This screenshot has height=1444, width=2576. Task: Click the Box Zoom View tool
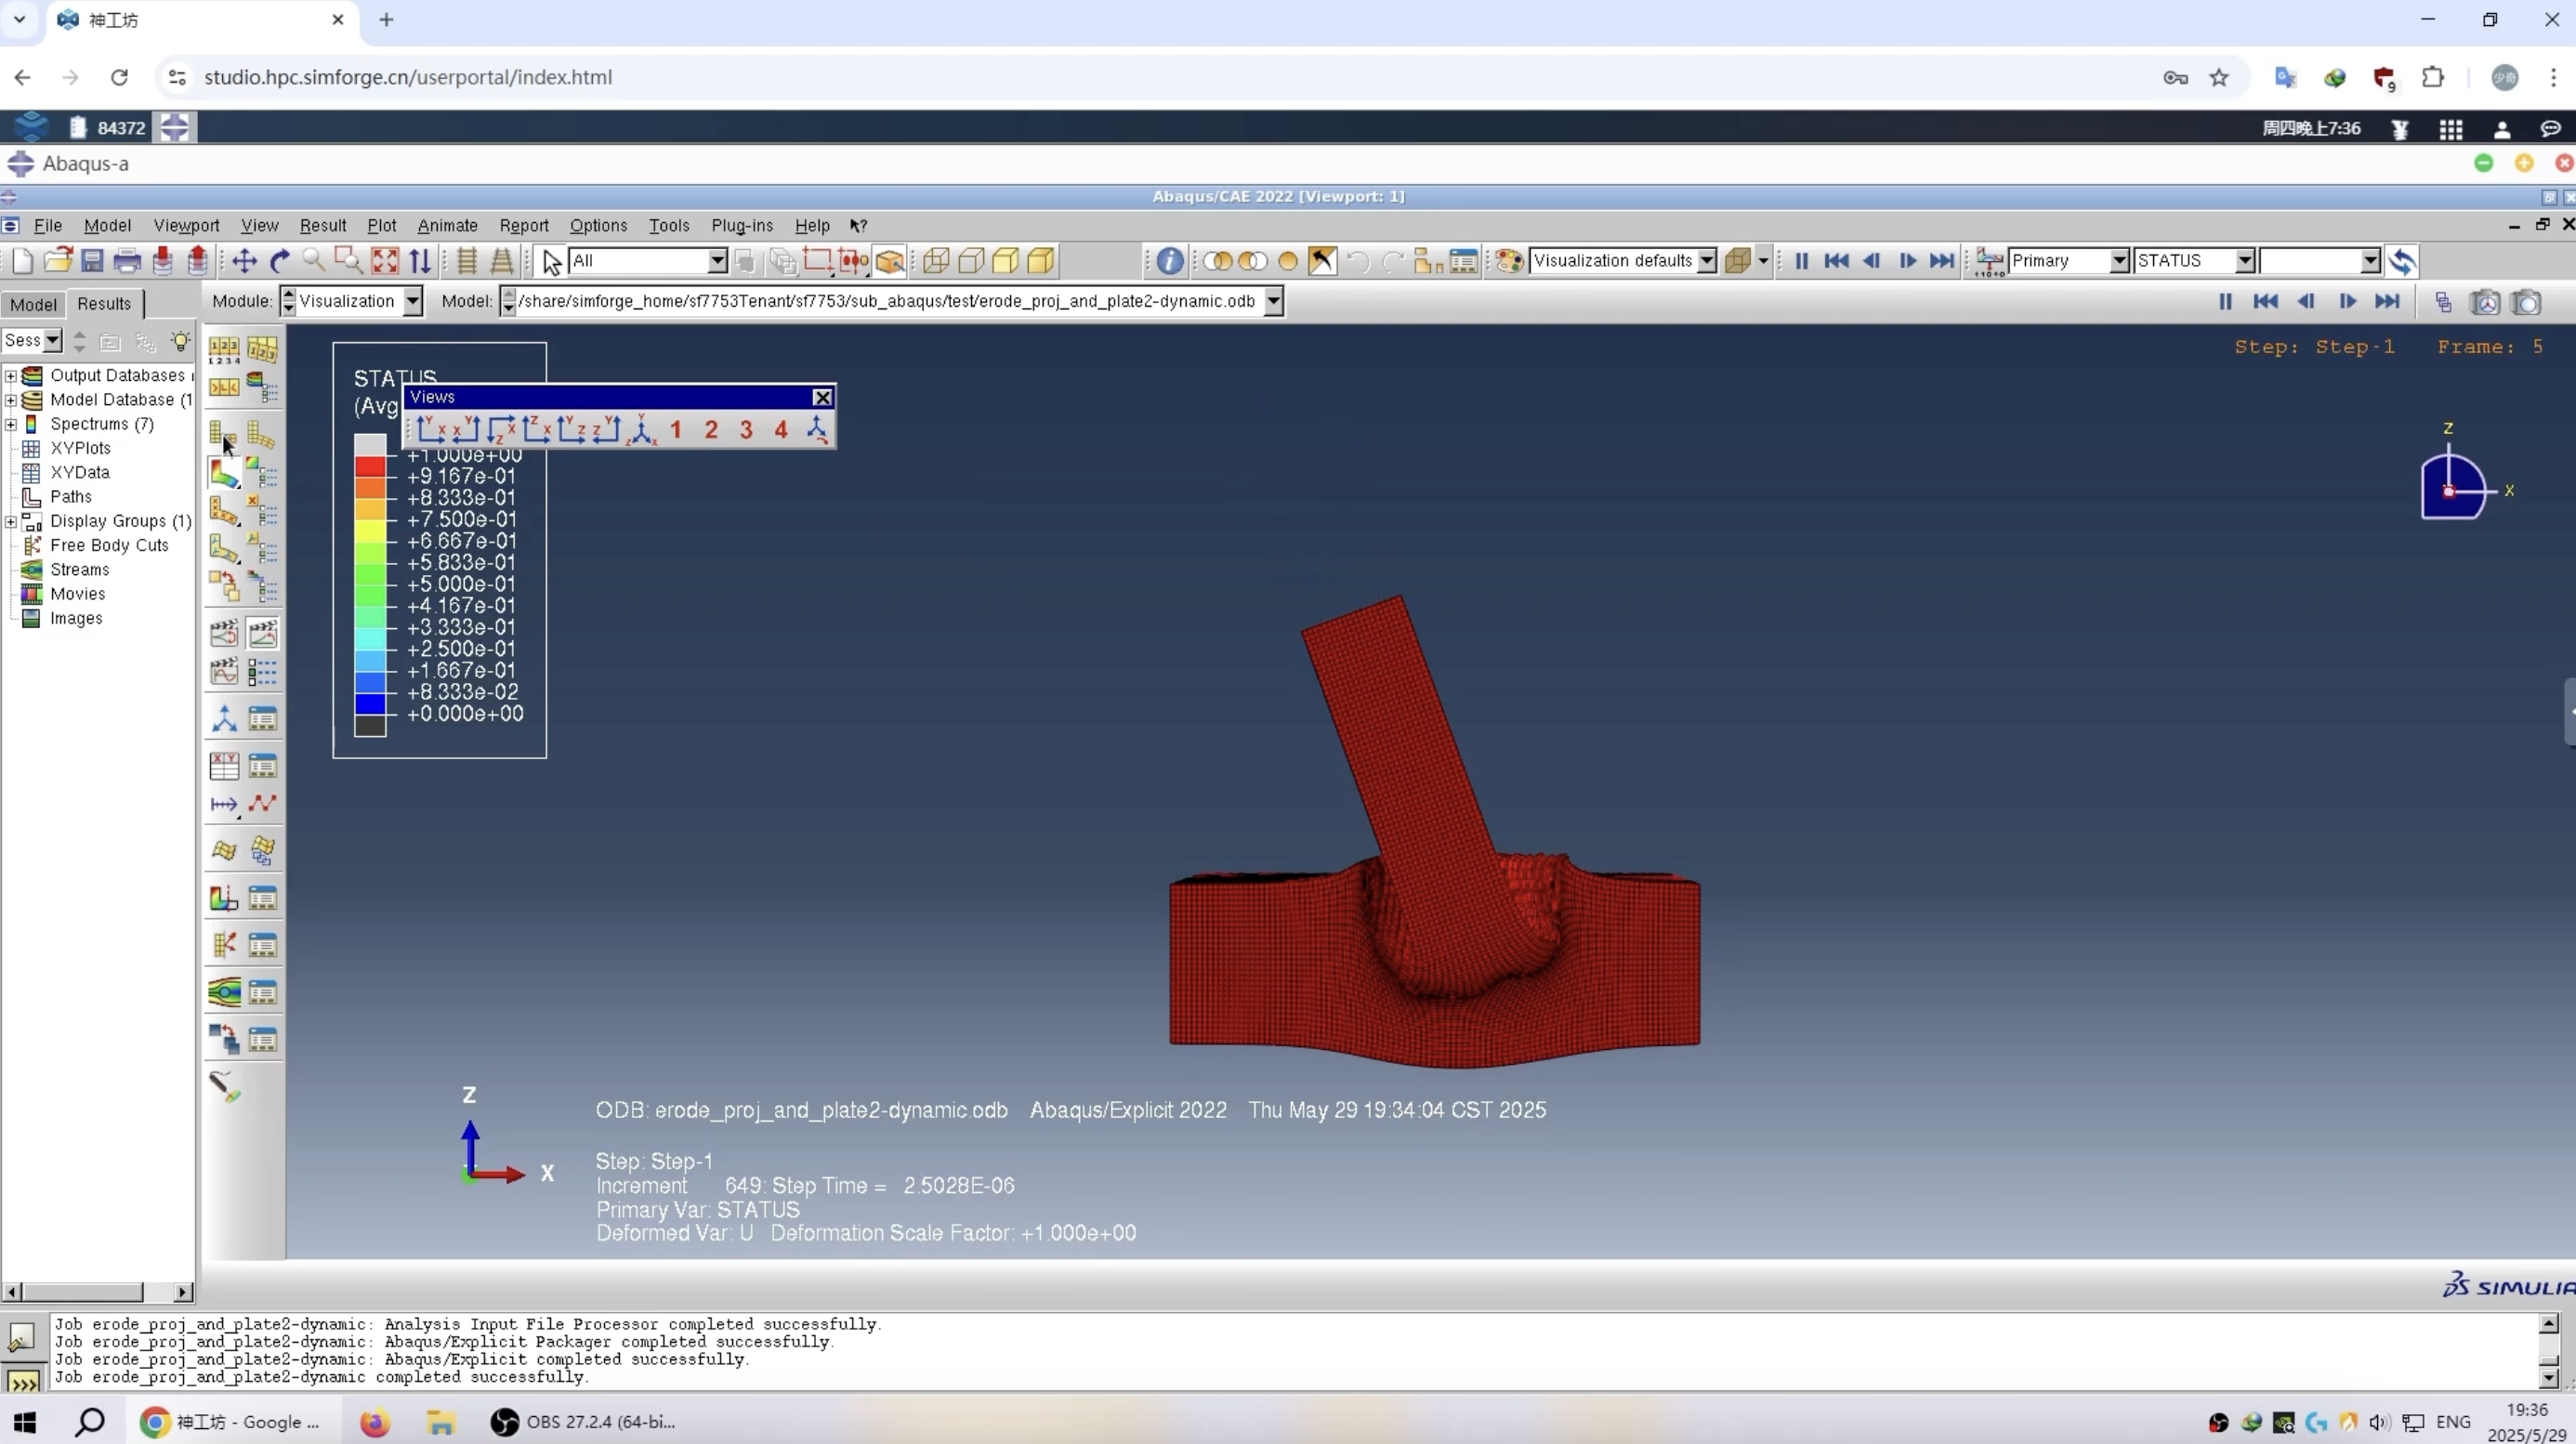pos(349,261)
